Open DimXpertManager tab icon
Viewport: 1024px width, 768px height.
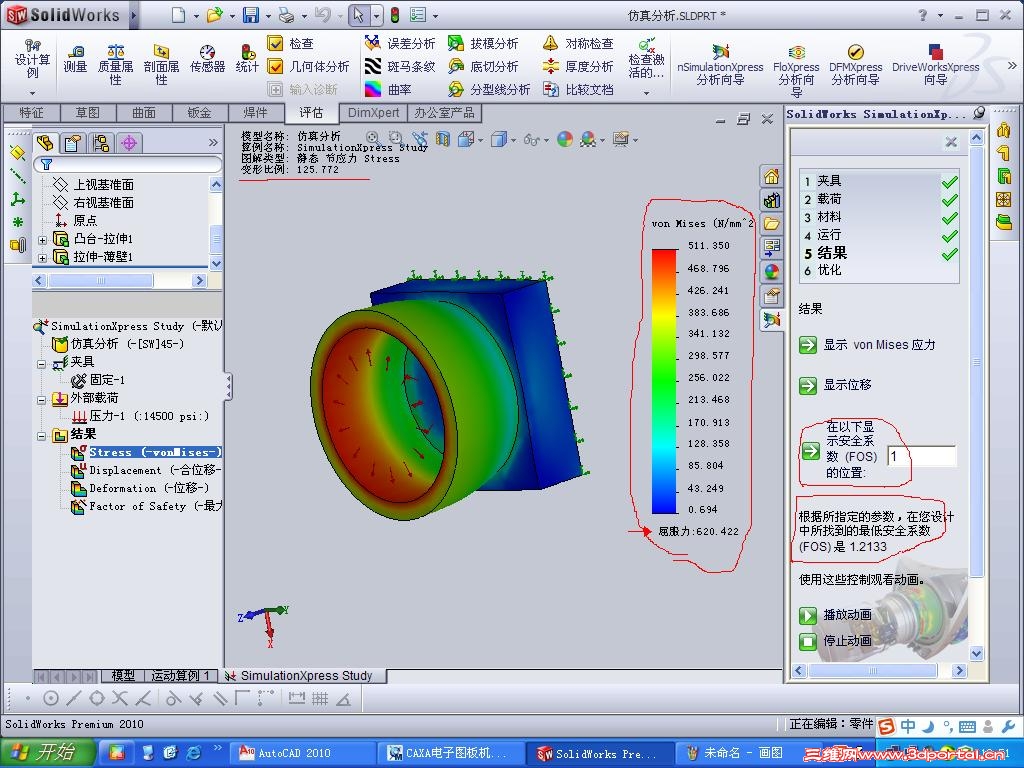[x=129, y=142]
